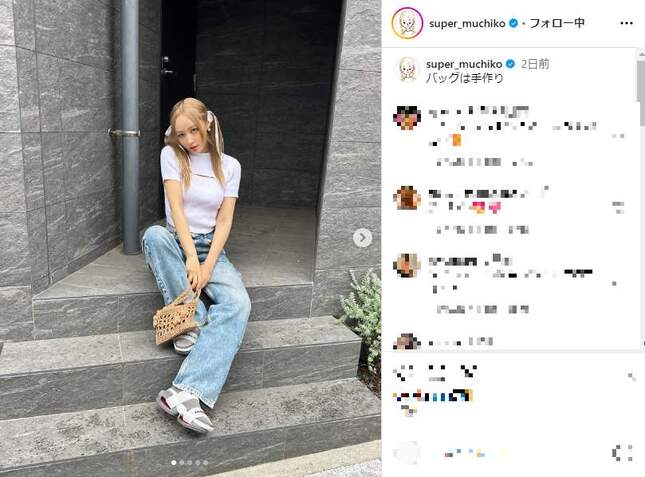The width and height of the screenshot is (645, 477).
Task: Like the first comment with its heart
Action: pos(618,136)
